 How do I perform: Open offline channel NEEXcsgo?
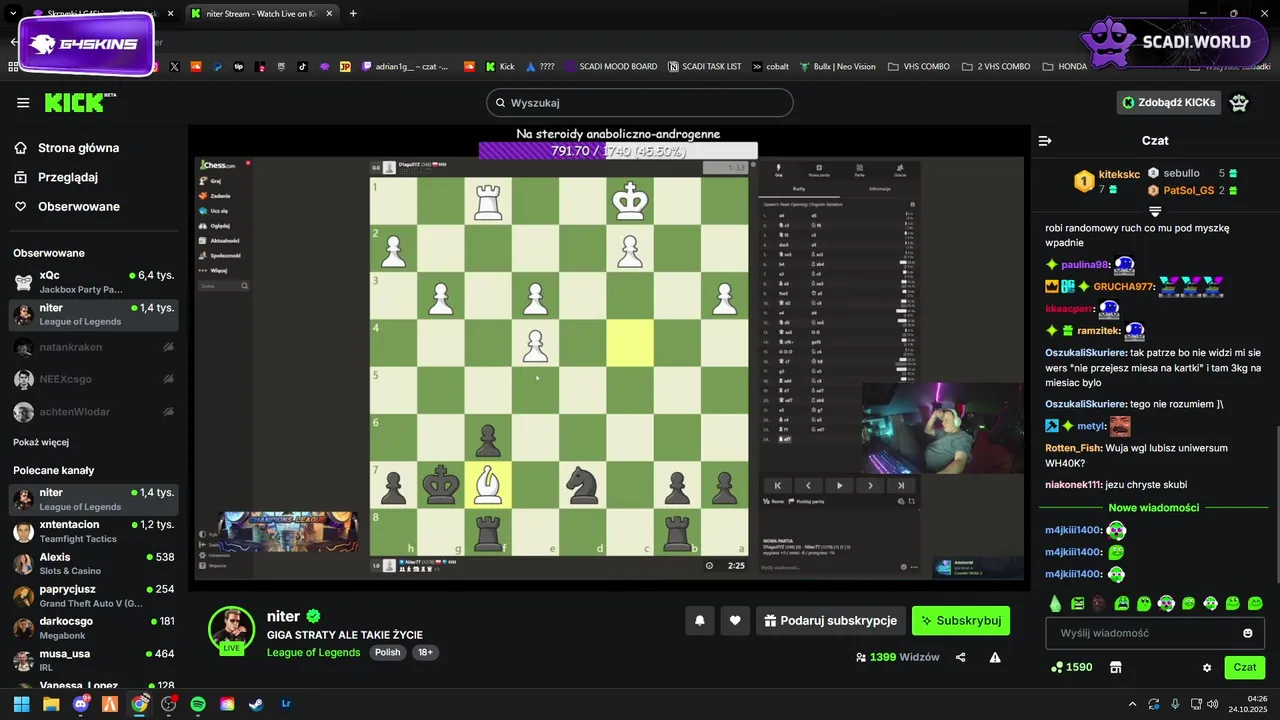coord(94,379)
